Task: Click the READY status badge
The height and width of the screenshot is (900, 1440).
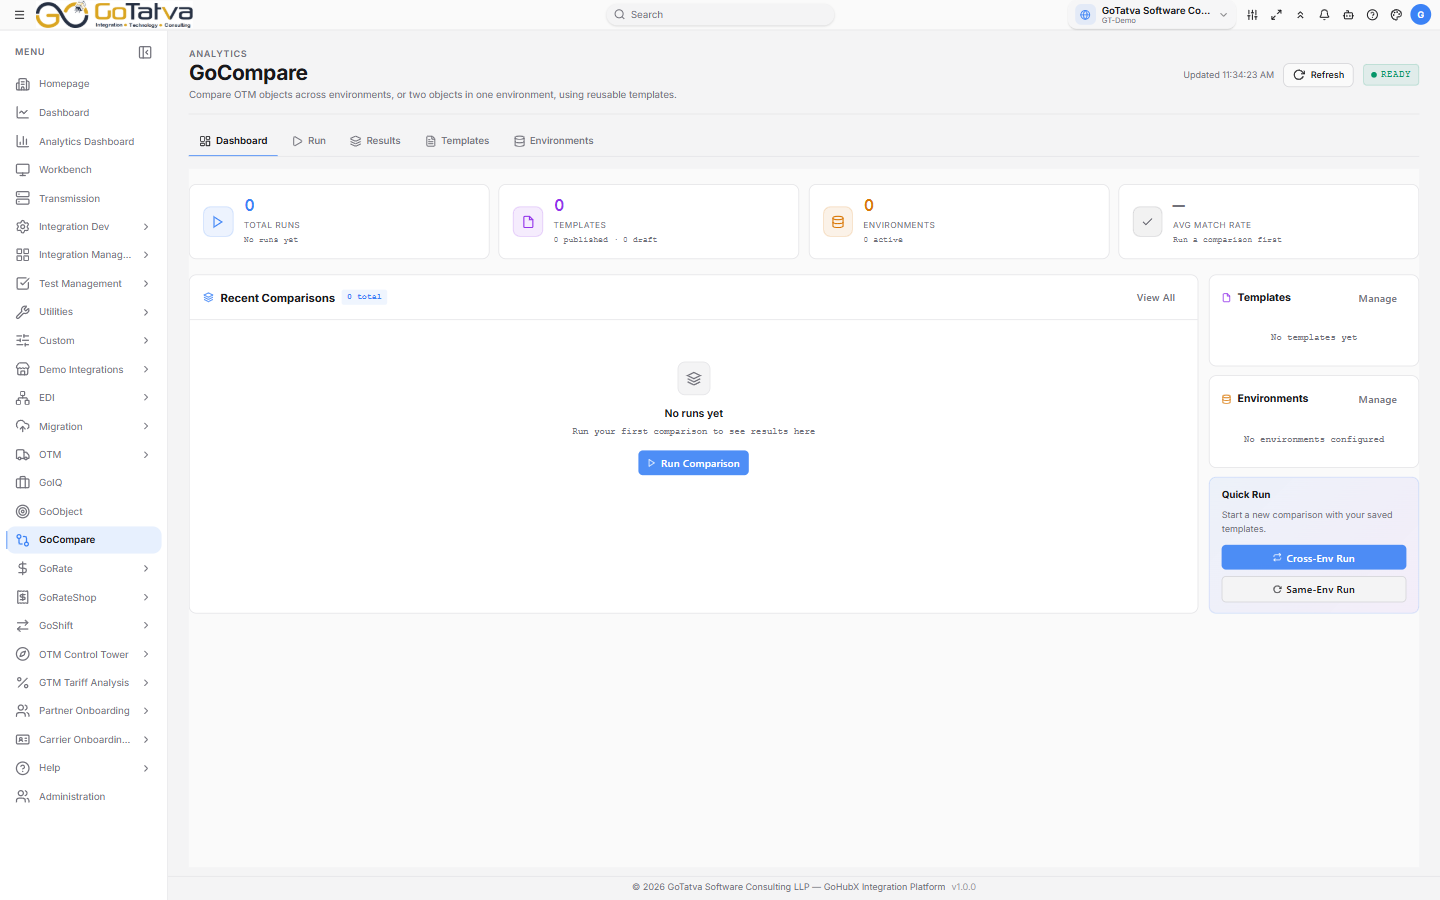Action: point(1391,75)
